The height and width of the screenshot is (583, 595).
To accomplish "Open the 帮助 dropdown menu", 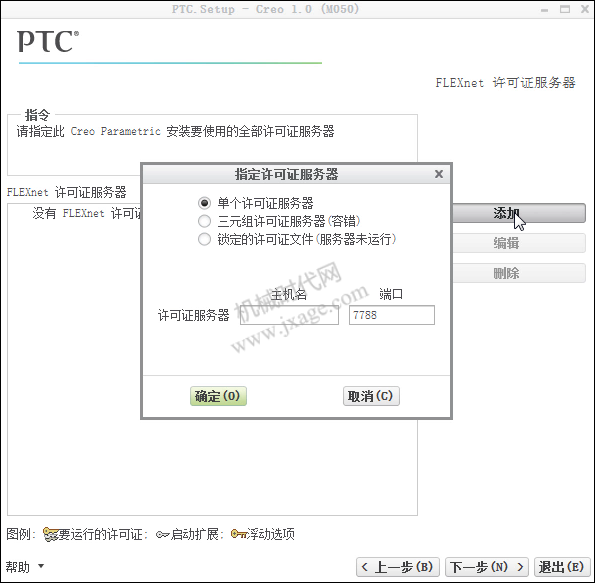I will pyautogui.click(x=25, y=567).
